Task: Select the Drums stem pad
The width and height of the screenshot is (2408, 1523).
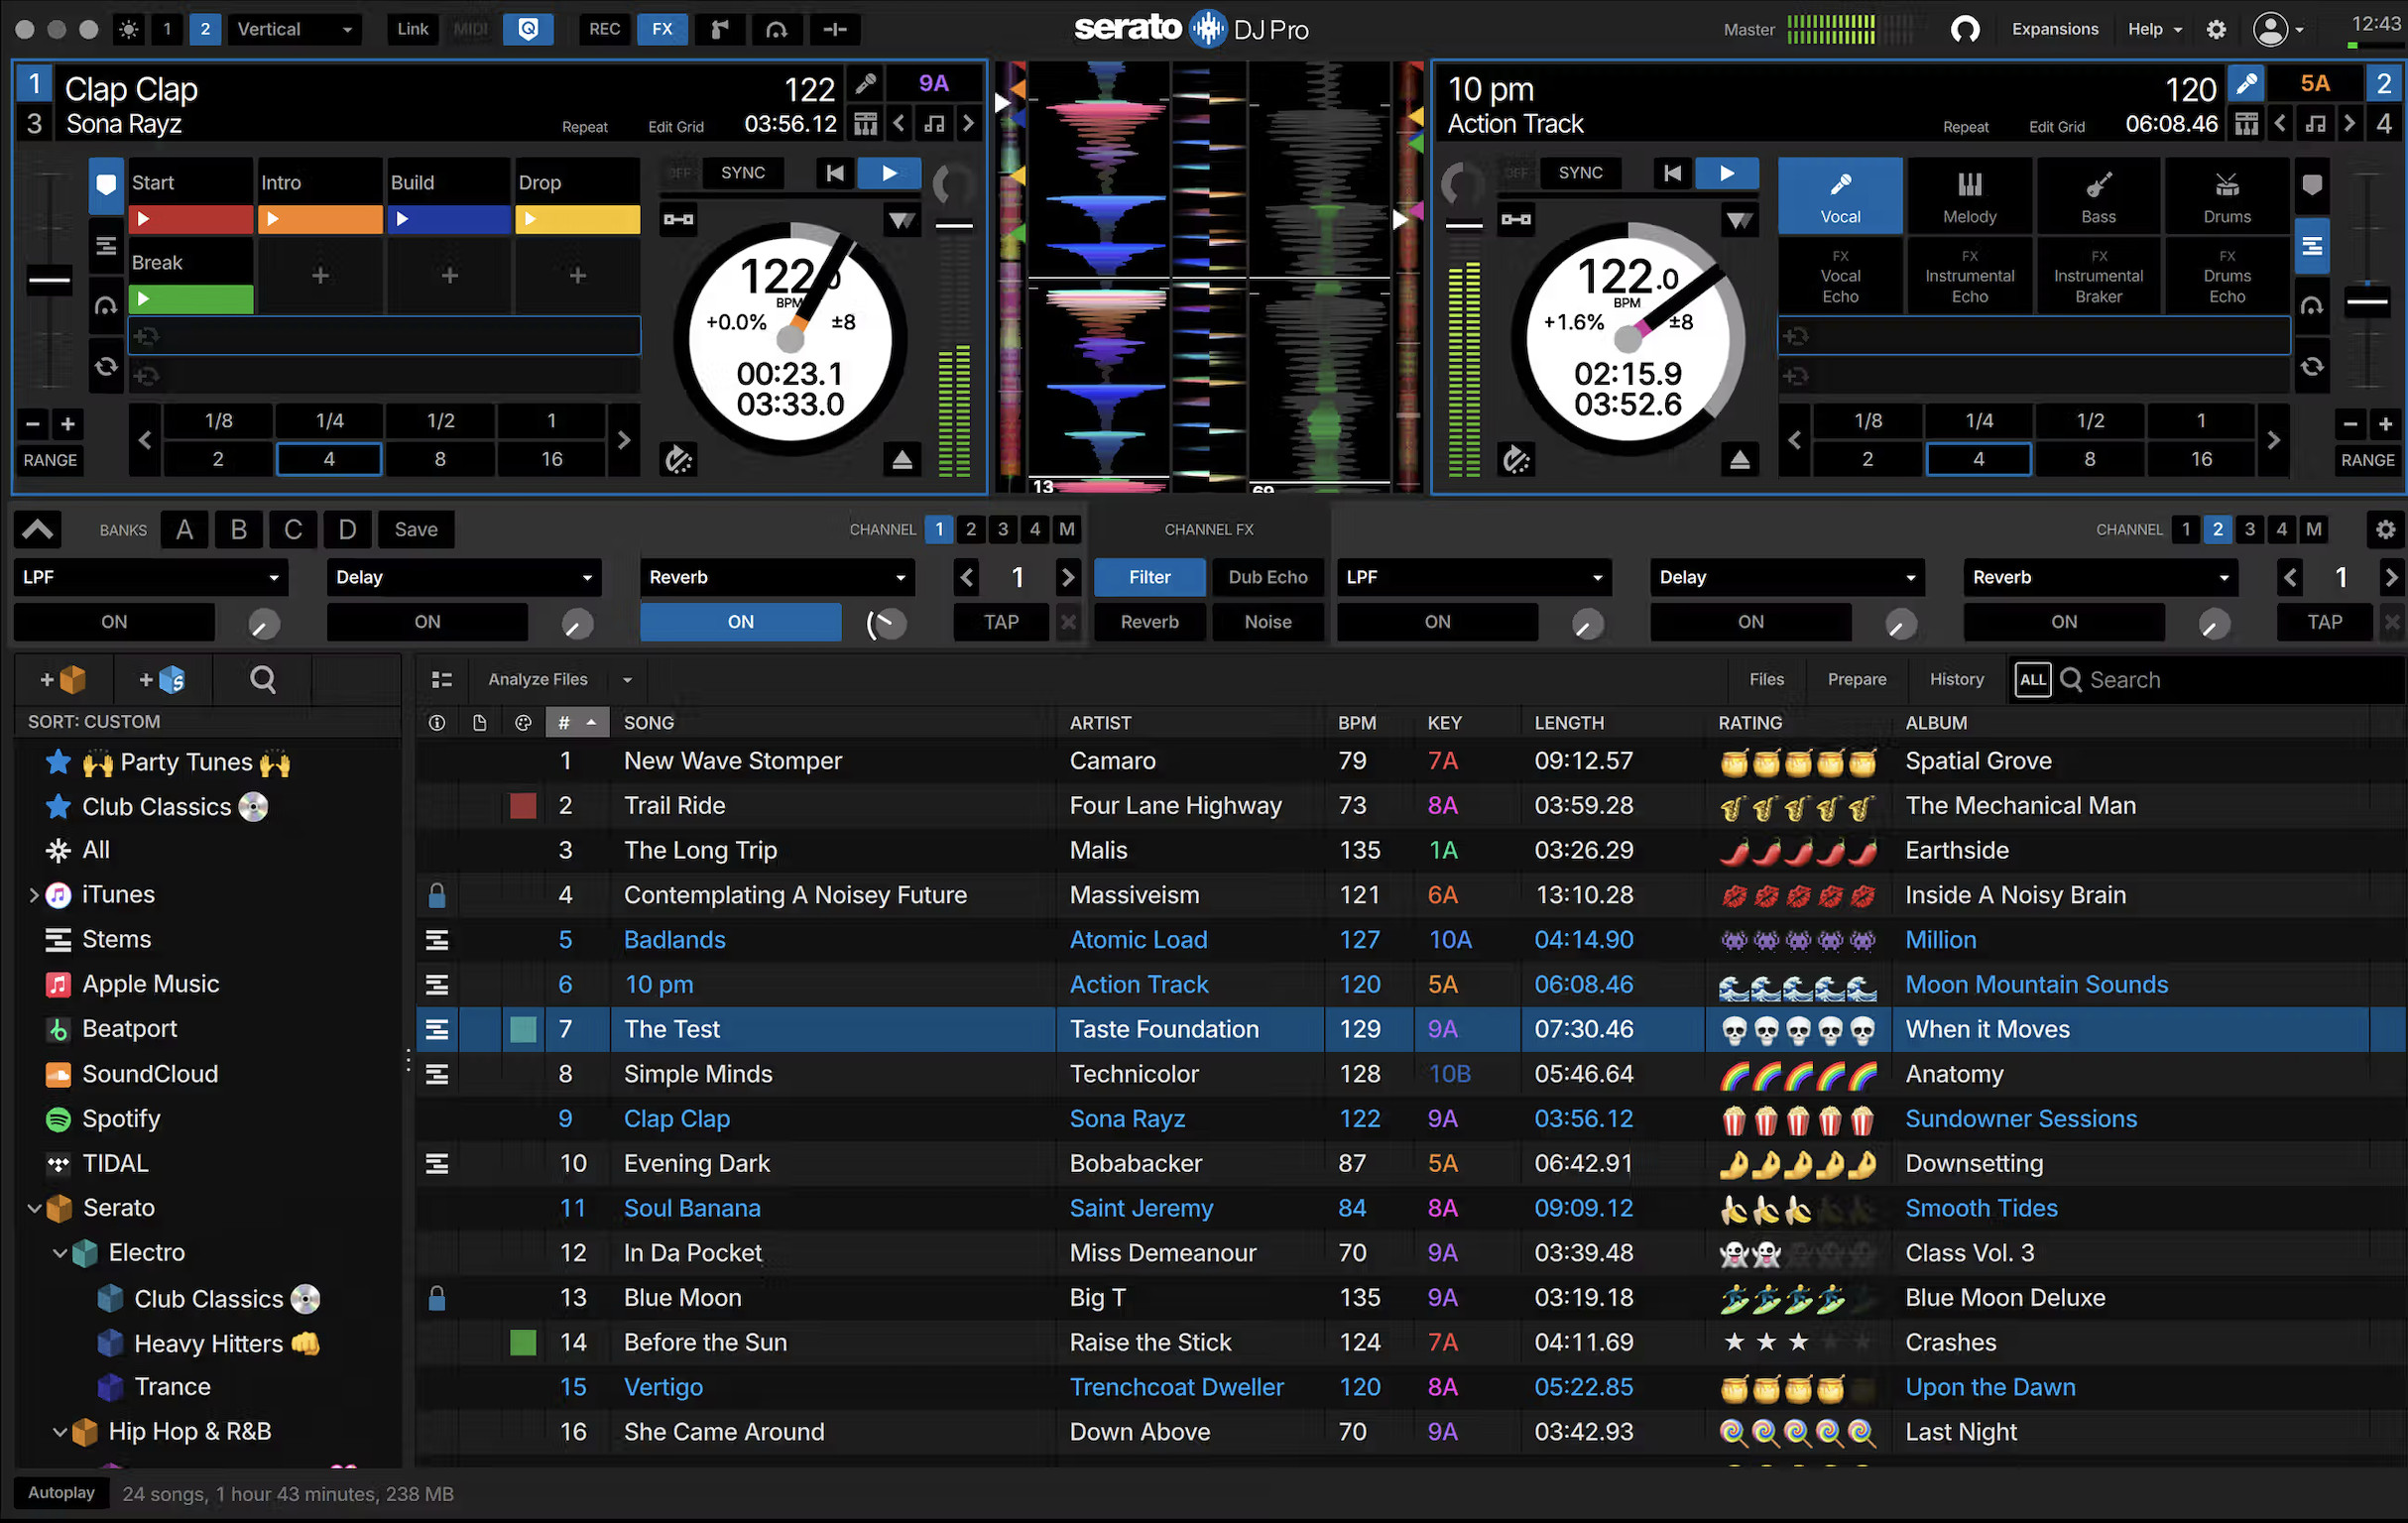Action: [2227, 196]
